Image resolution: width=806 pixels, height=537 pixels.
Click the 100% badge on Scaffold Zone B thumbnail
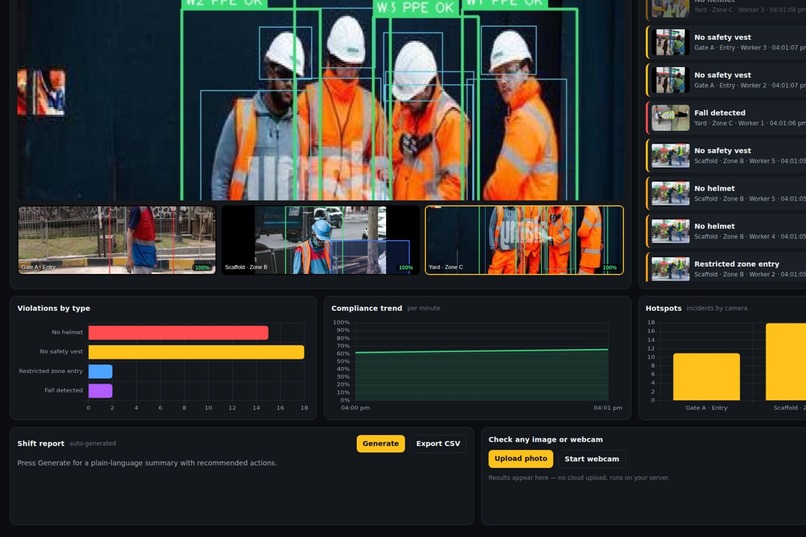(x=406, y=268)
